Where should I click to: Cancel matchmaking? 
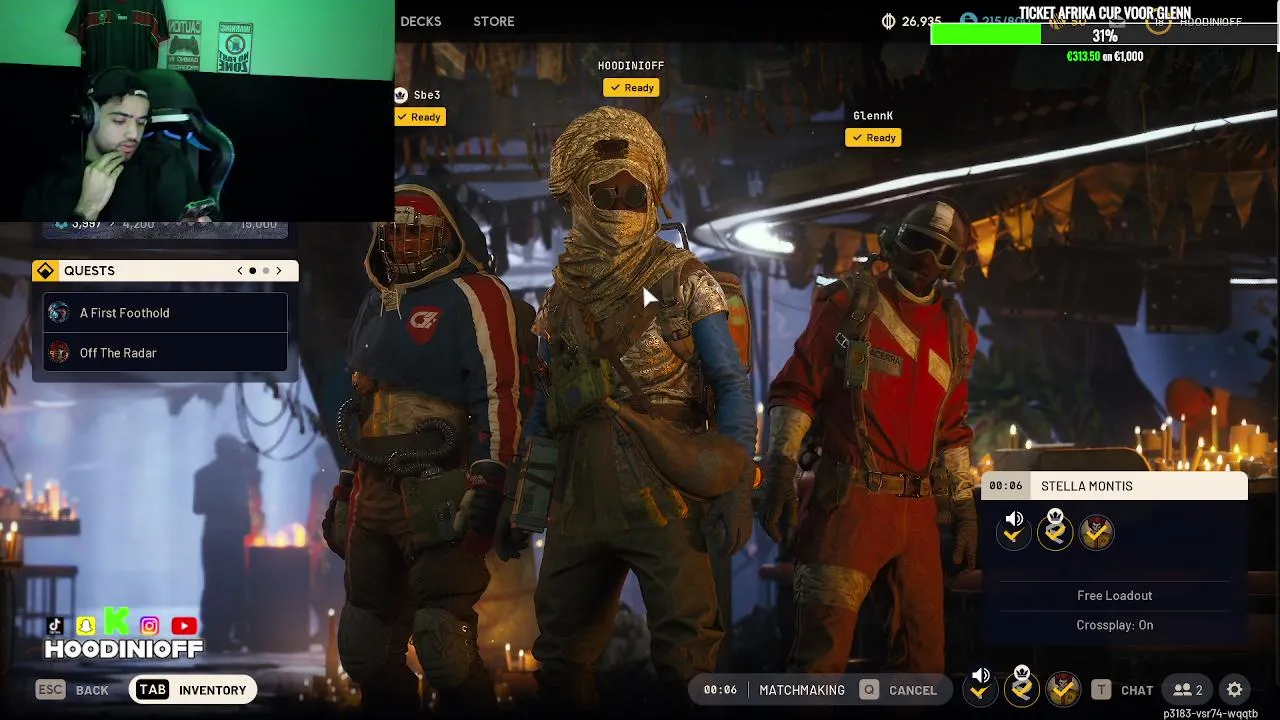click(913, 690)
